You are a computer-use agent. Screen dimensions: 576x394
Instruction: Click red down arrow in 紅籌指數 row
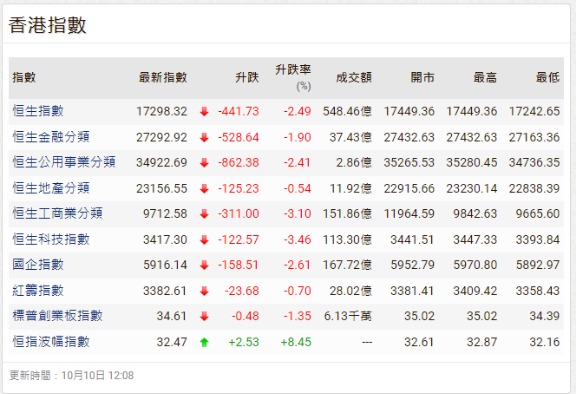click(204, 291)
